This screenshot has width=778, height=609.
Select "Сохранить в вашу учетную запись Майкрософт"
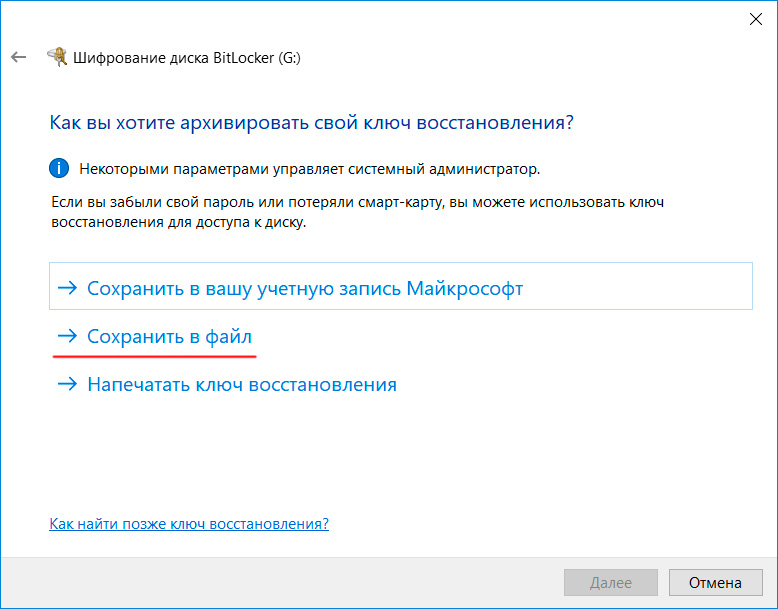click(x=305, y=289)
